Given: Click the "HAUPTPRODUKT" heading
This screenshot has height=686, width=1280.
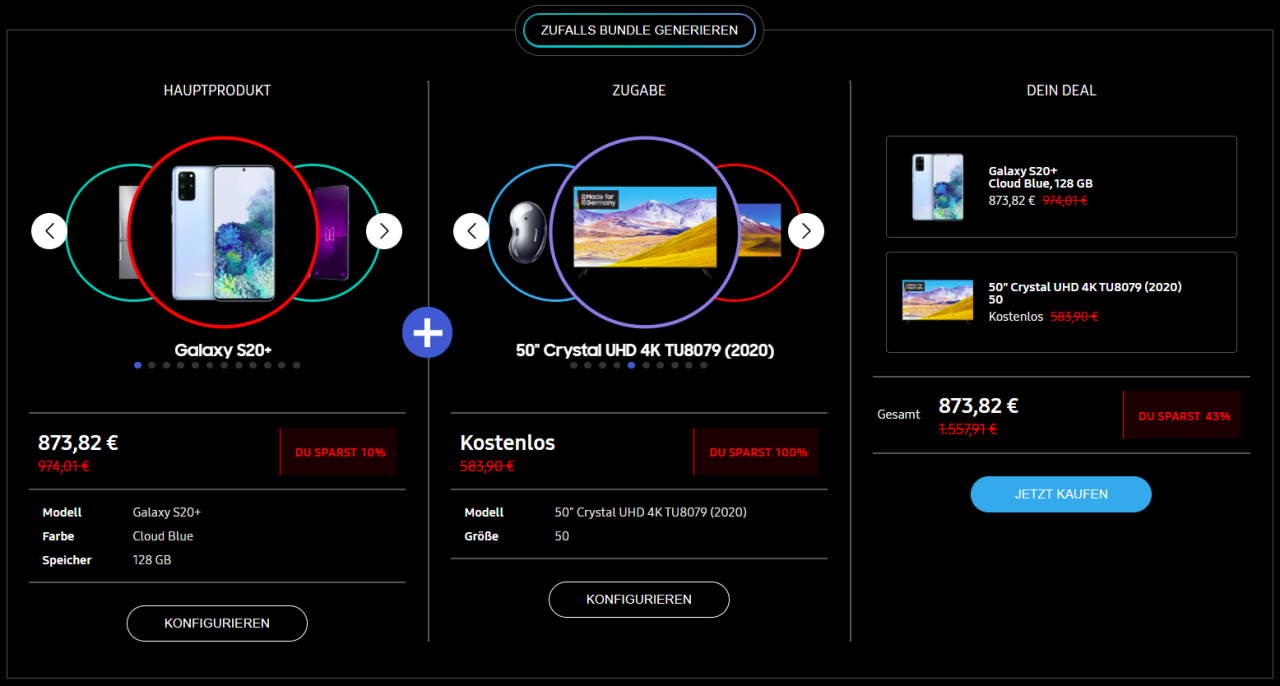Looking at the screenshot, I should (217, 90).
